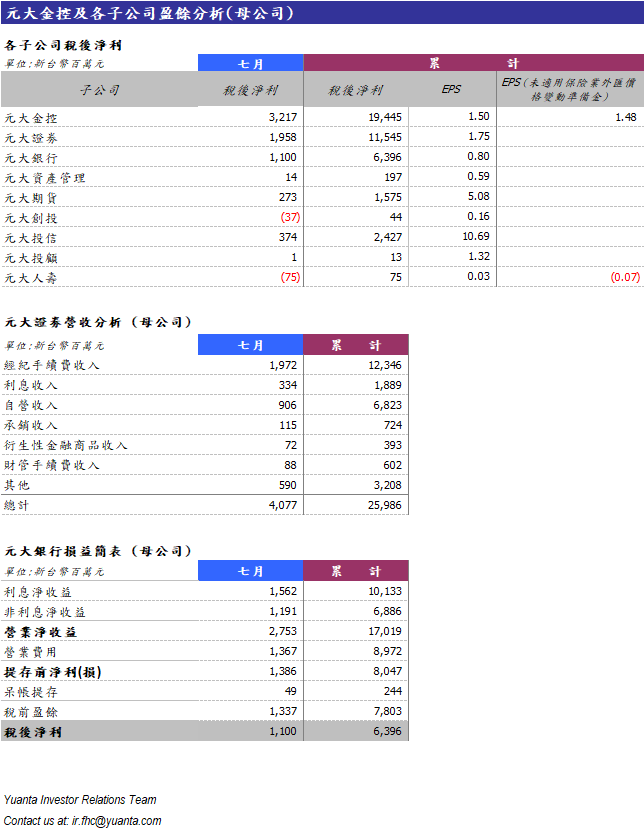Click the value 6,823

tap(387, 405)
